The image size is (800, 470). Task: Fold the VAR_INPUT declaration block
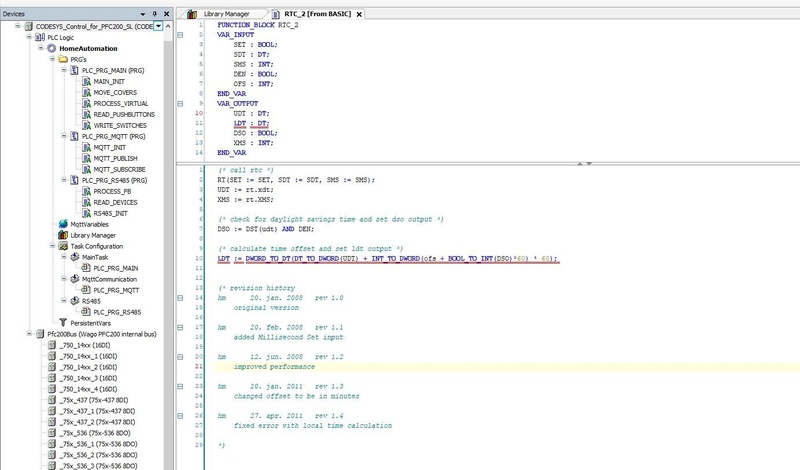180,35
